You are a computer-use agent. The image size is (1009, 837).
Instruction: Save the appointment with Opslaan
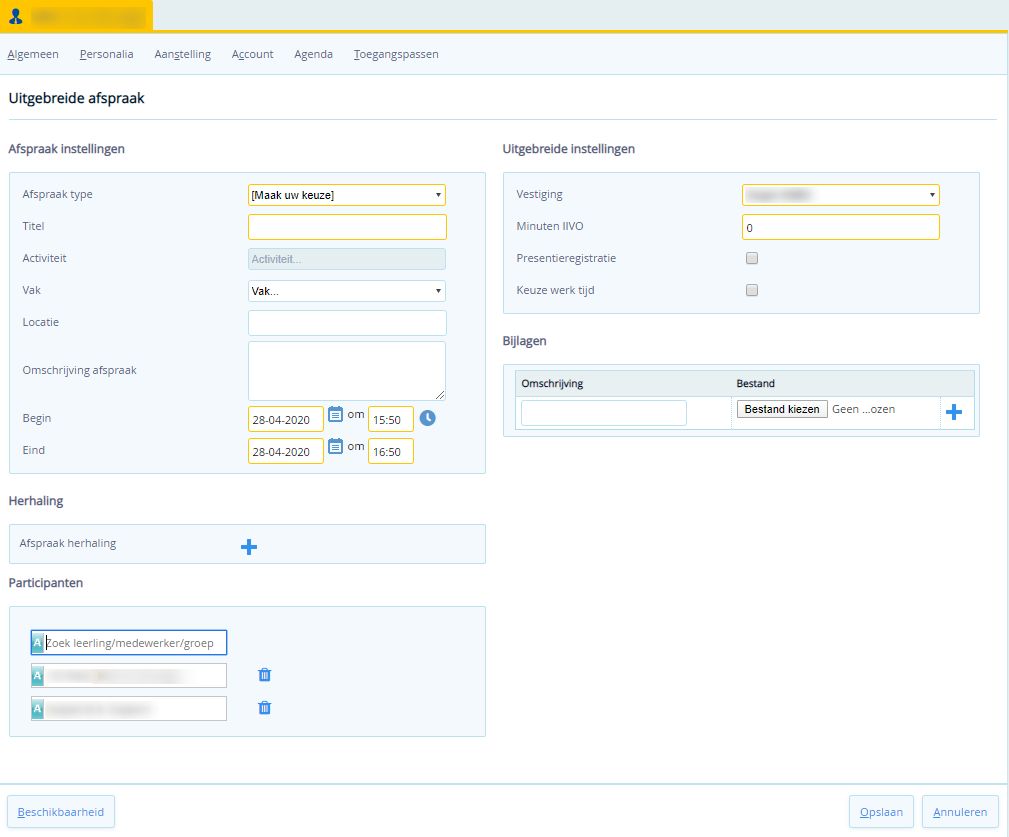[x=881, y=812]
